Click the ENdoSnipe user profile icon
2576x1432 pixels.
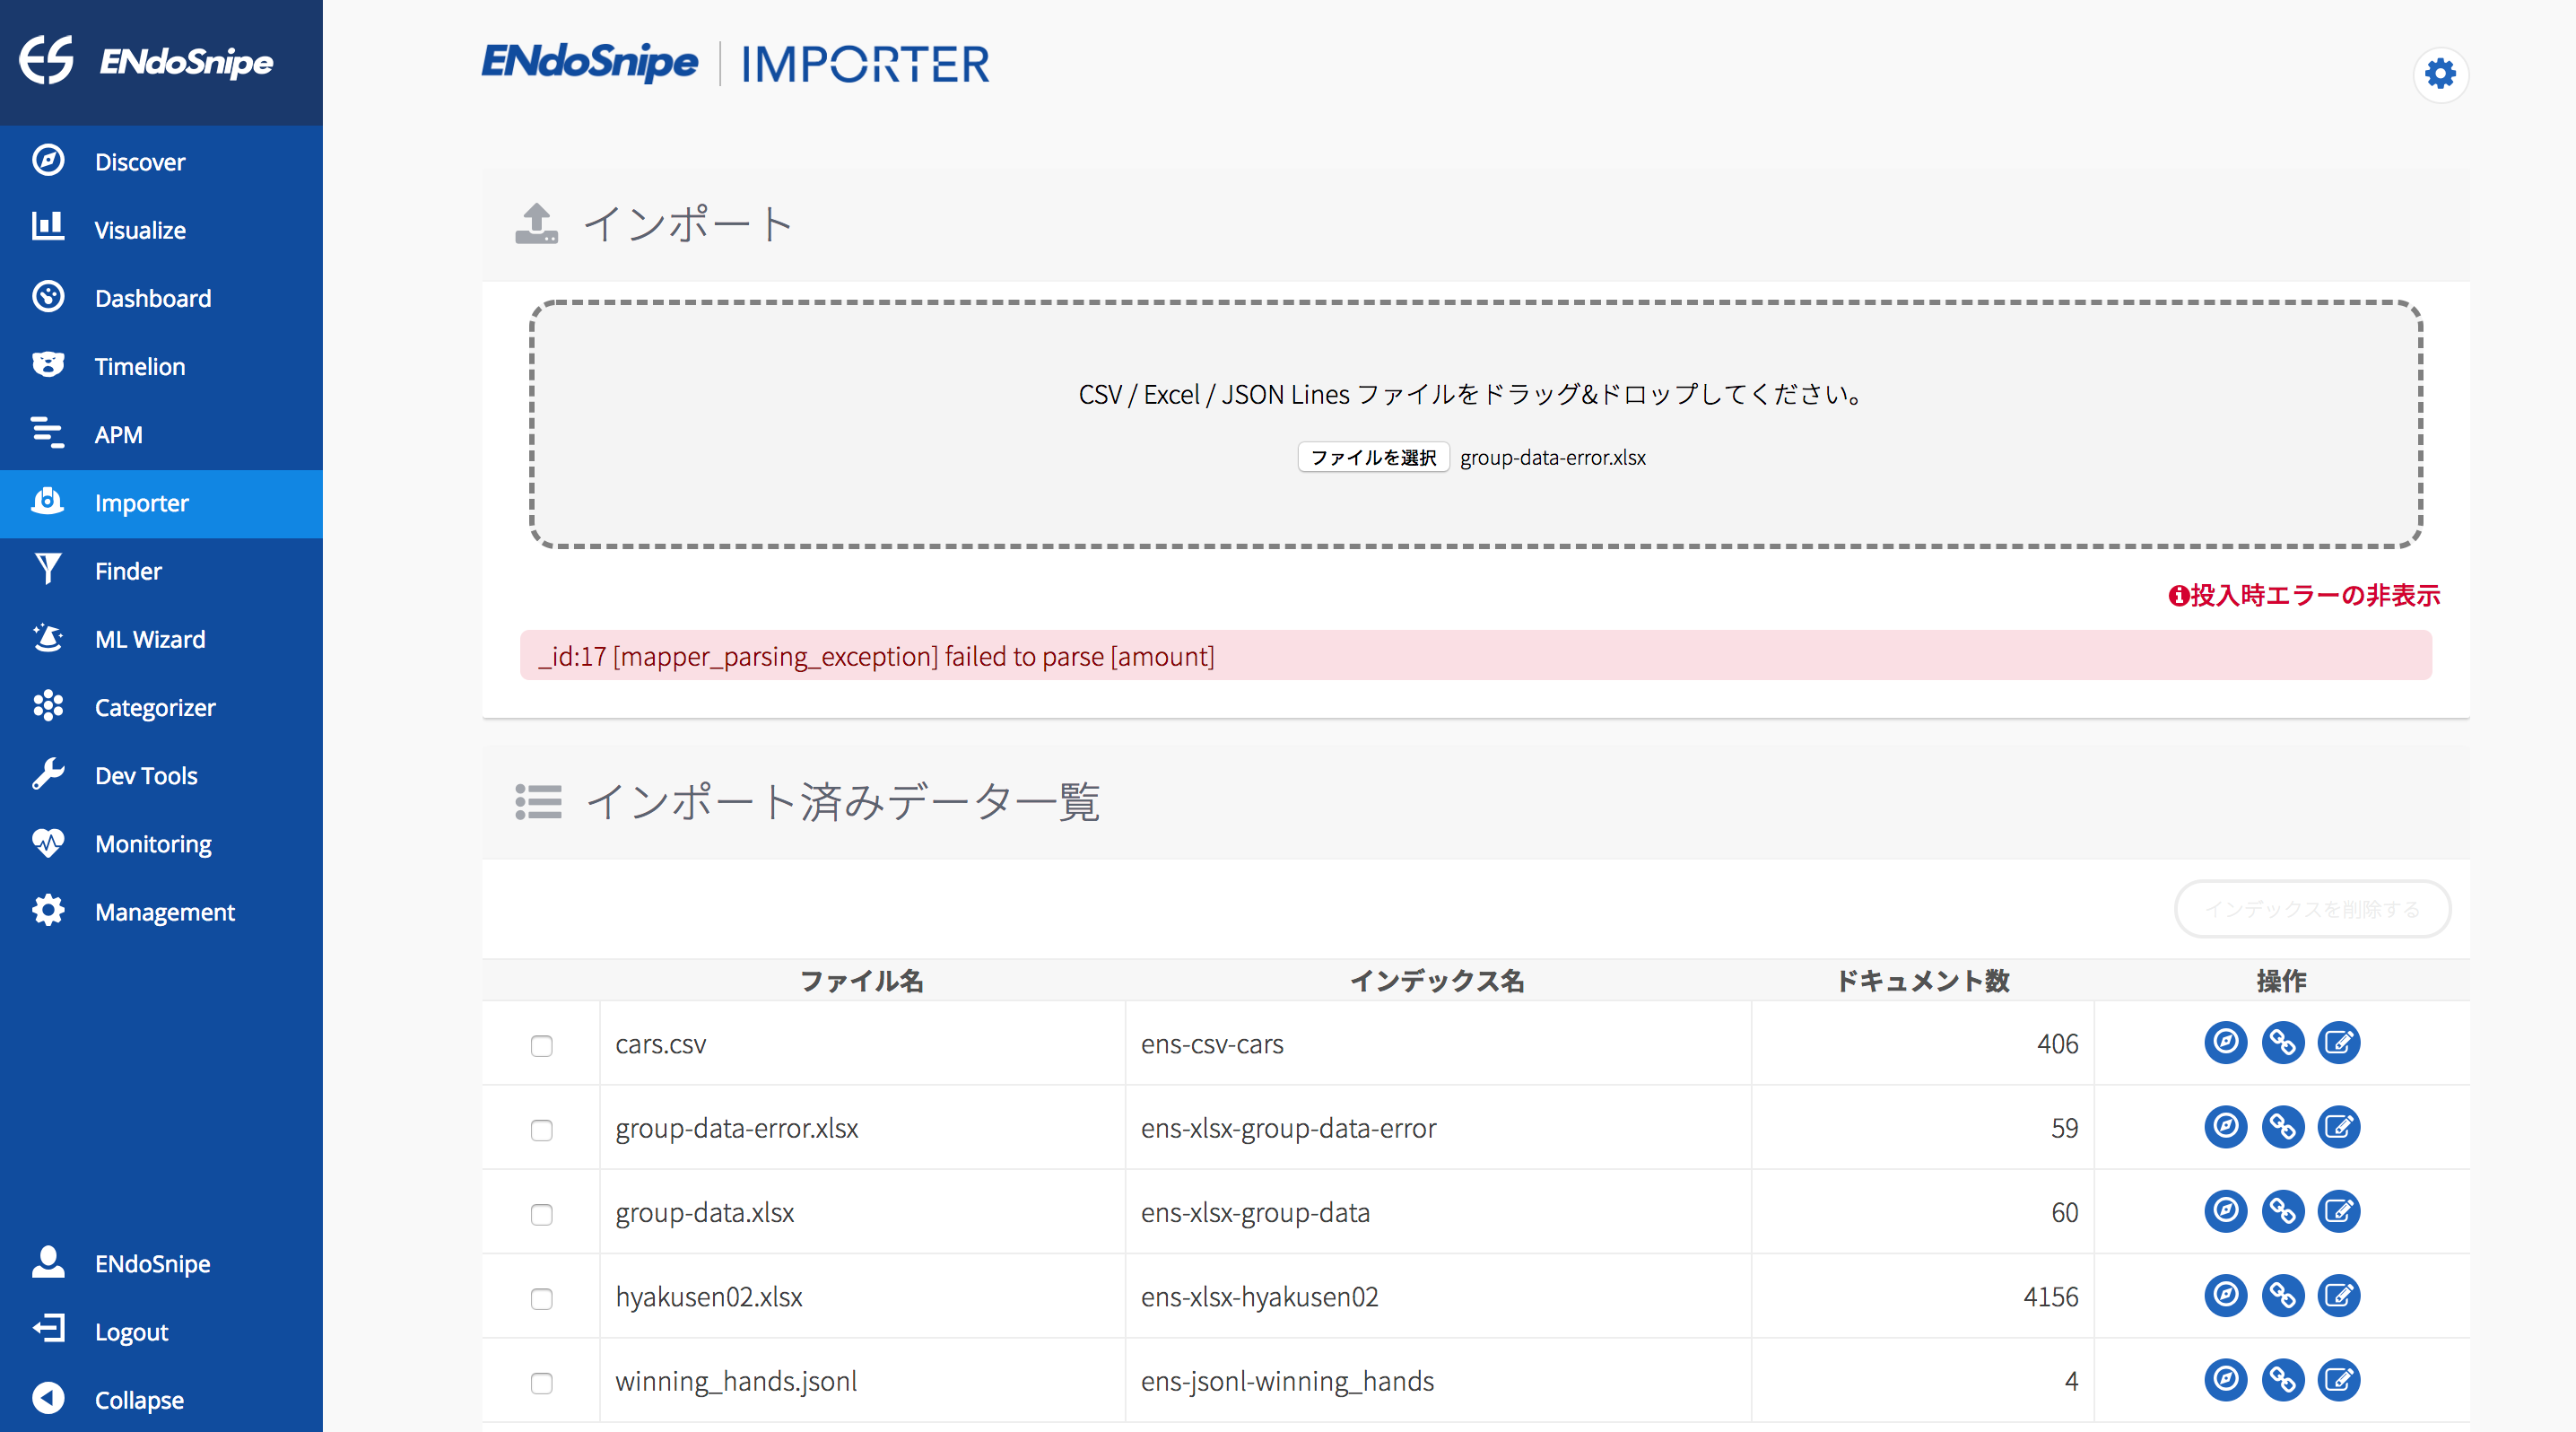point(48,1262)
